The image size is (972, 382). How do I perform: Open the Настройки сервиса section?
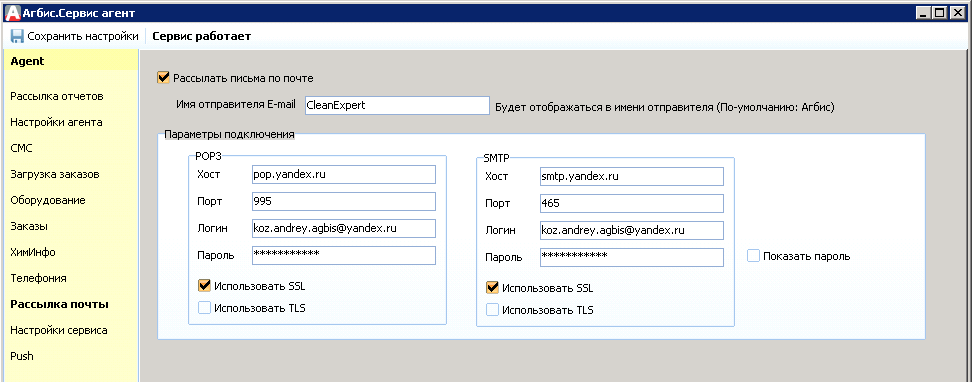tap(59, 331)
